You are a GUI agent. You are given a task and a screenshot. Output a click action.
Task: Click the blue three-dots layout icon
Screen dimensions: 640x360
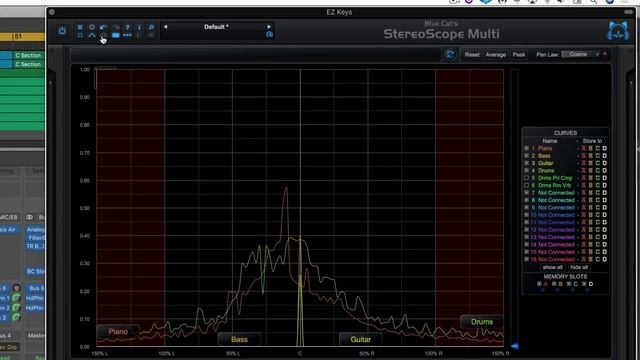(x=127, y=36)
